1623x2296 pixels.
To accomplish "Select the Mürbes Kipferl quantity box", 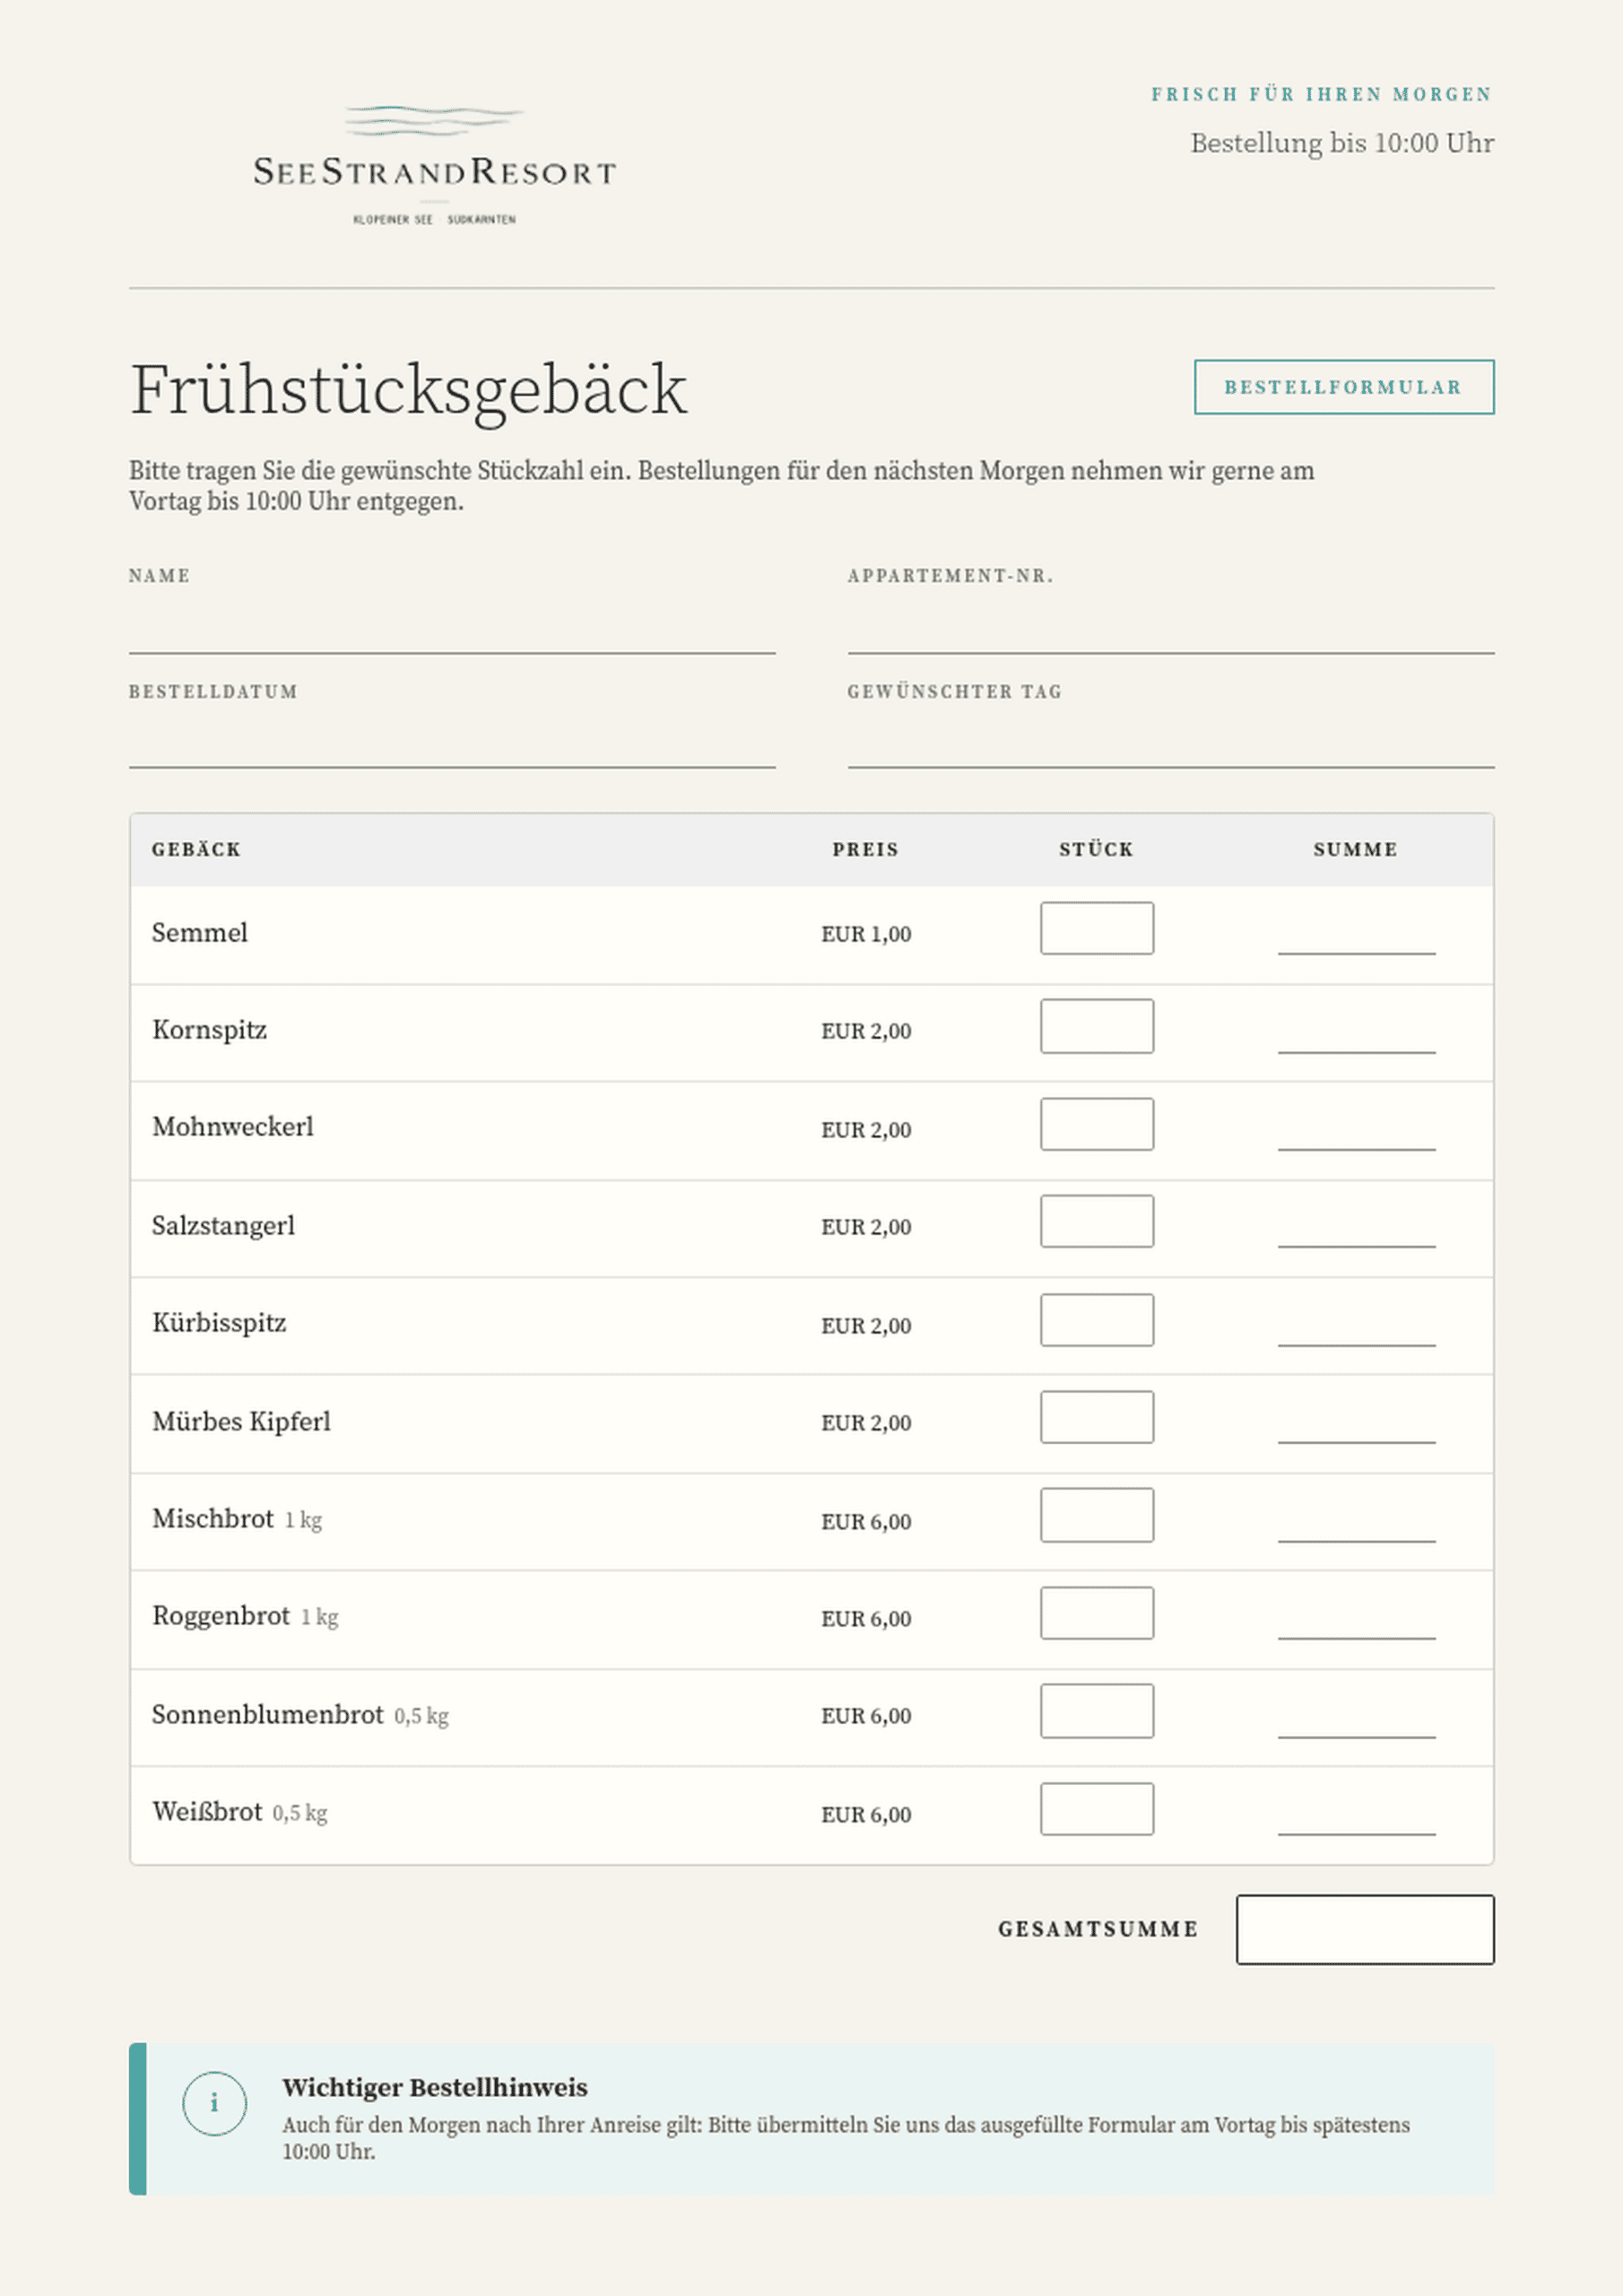I will (x=1097, y=1417).
